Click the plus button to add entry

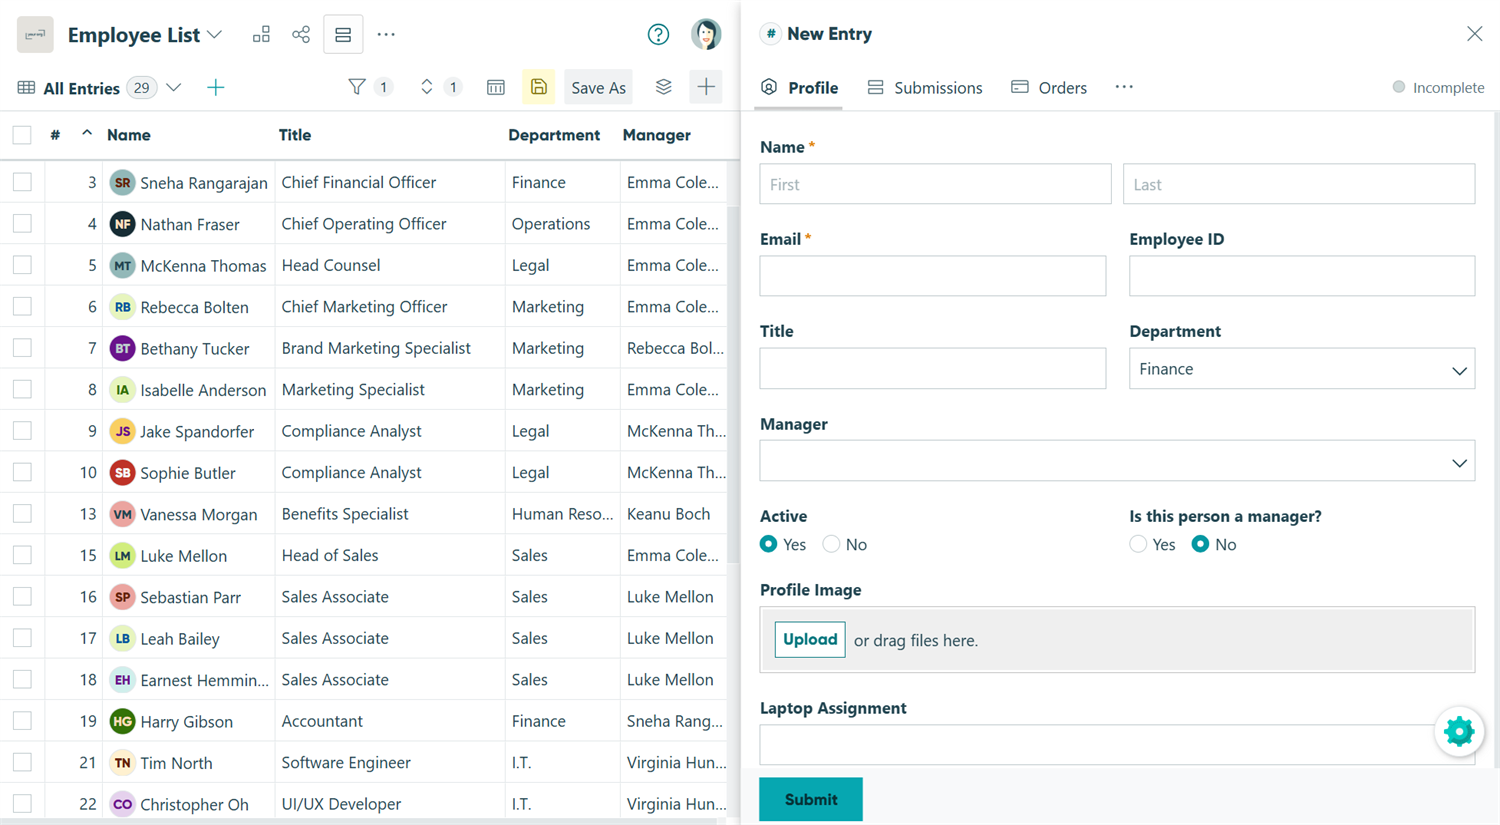pyautogui.click(x=706, y=87)
